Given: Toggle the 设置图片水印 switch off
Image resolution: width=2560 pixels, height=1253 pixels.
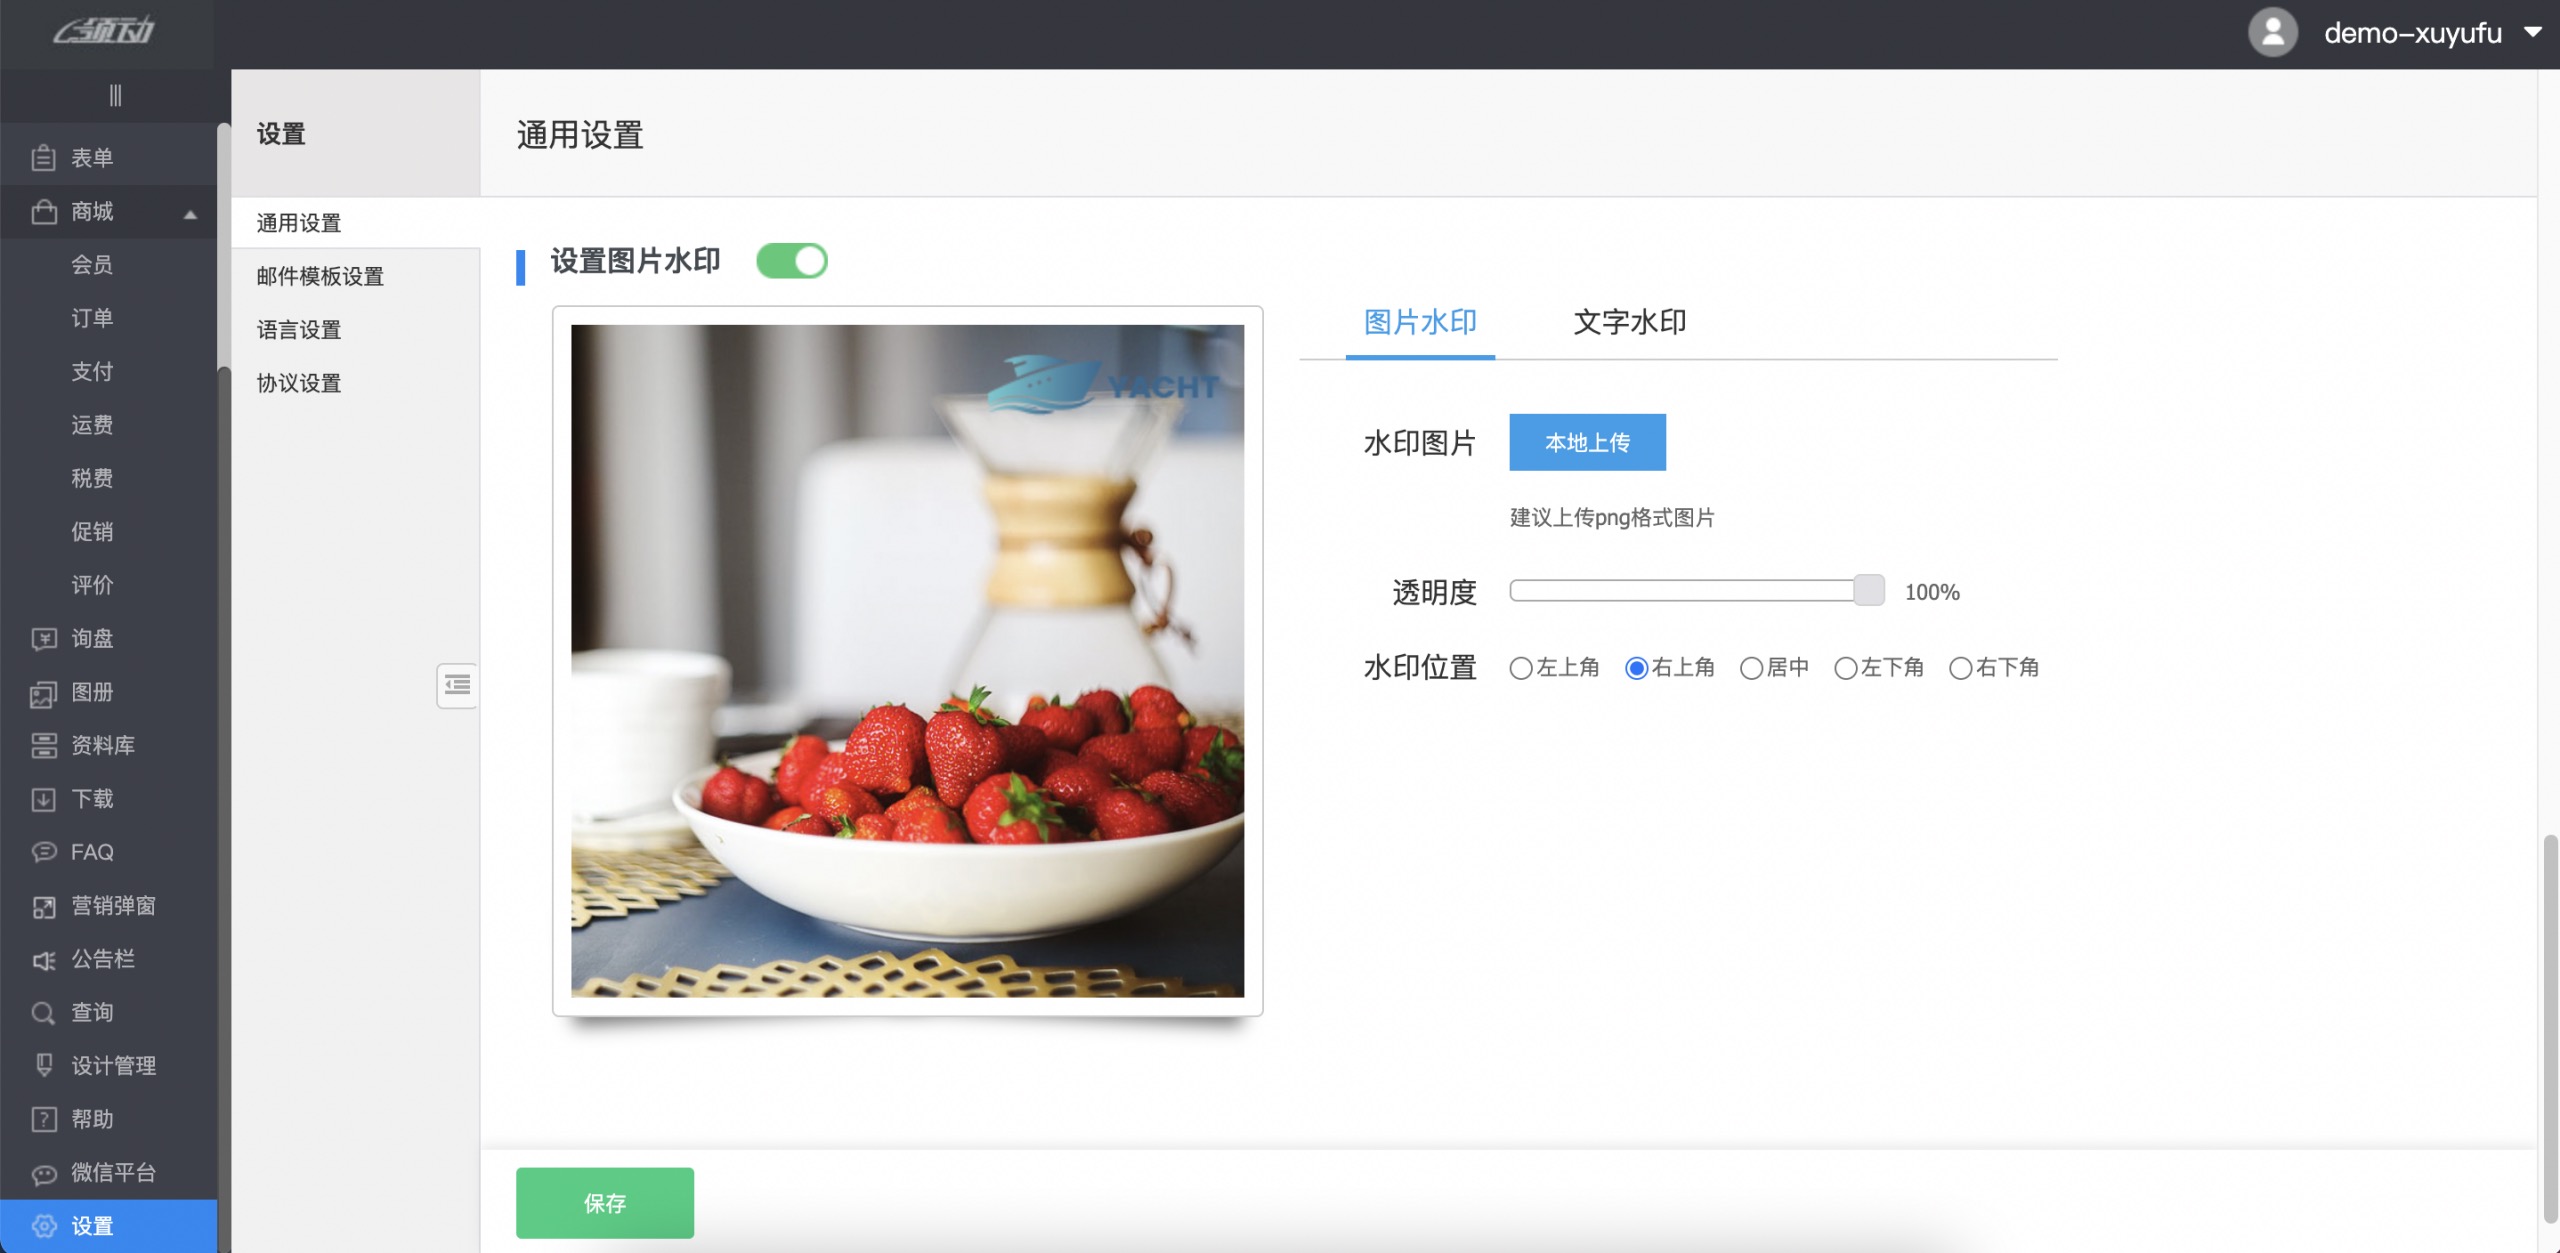Looking at the screenshot, I should [791, 261].
